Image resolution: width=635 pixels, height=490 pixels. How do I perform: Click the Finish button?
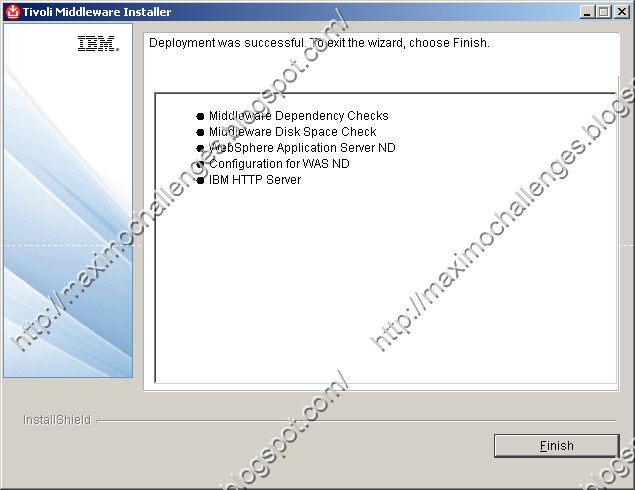556,446
